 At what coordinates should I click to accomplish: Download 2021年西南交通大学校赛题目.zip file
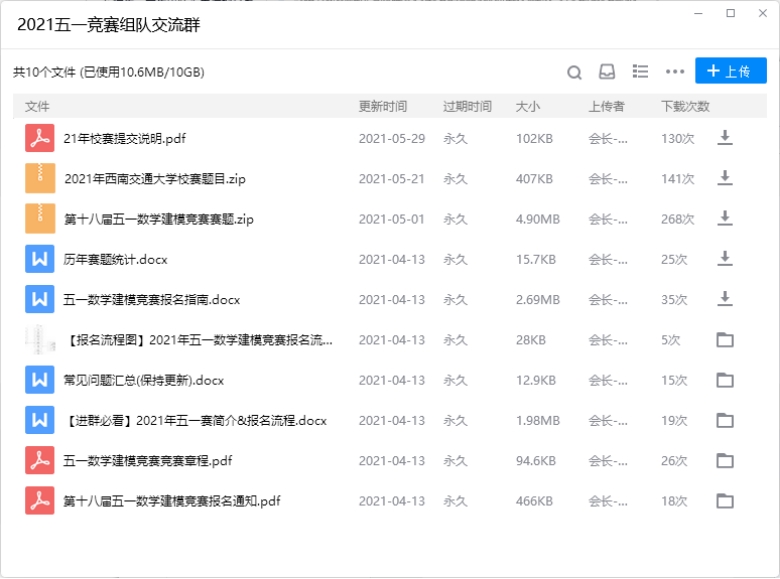coord(725,178)
